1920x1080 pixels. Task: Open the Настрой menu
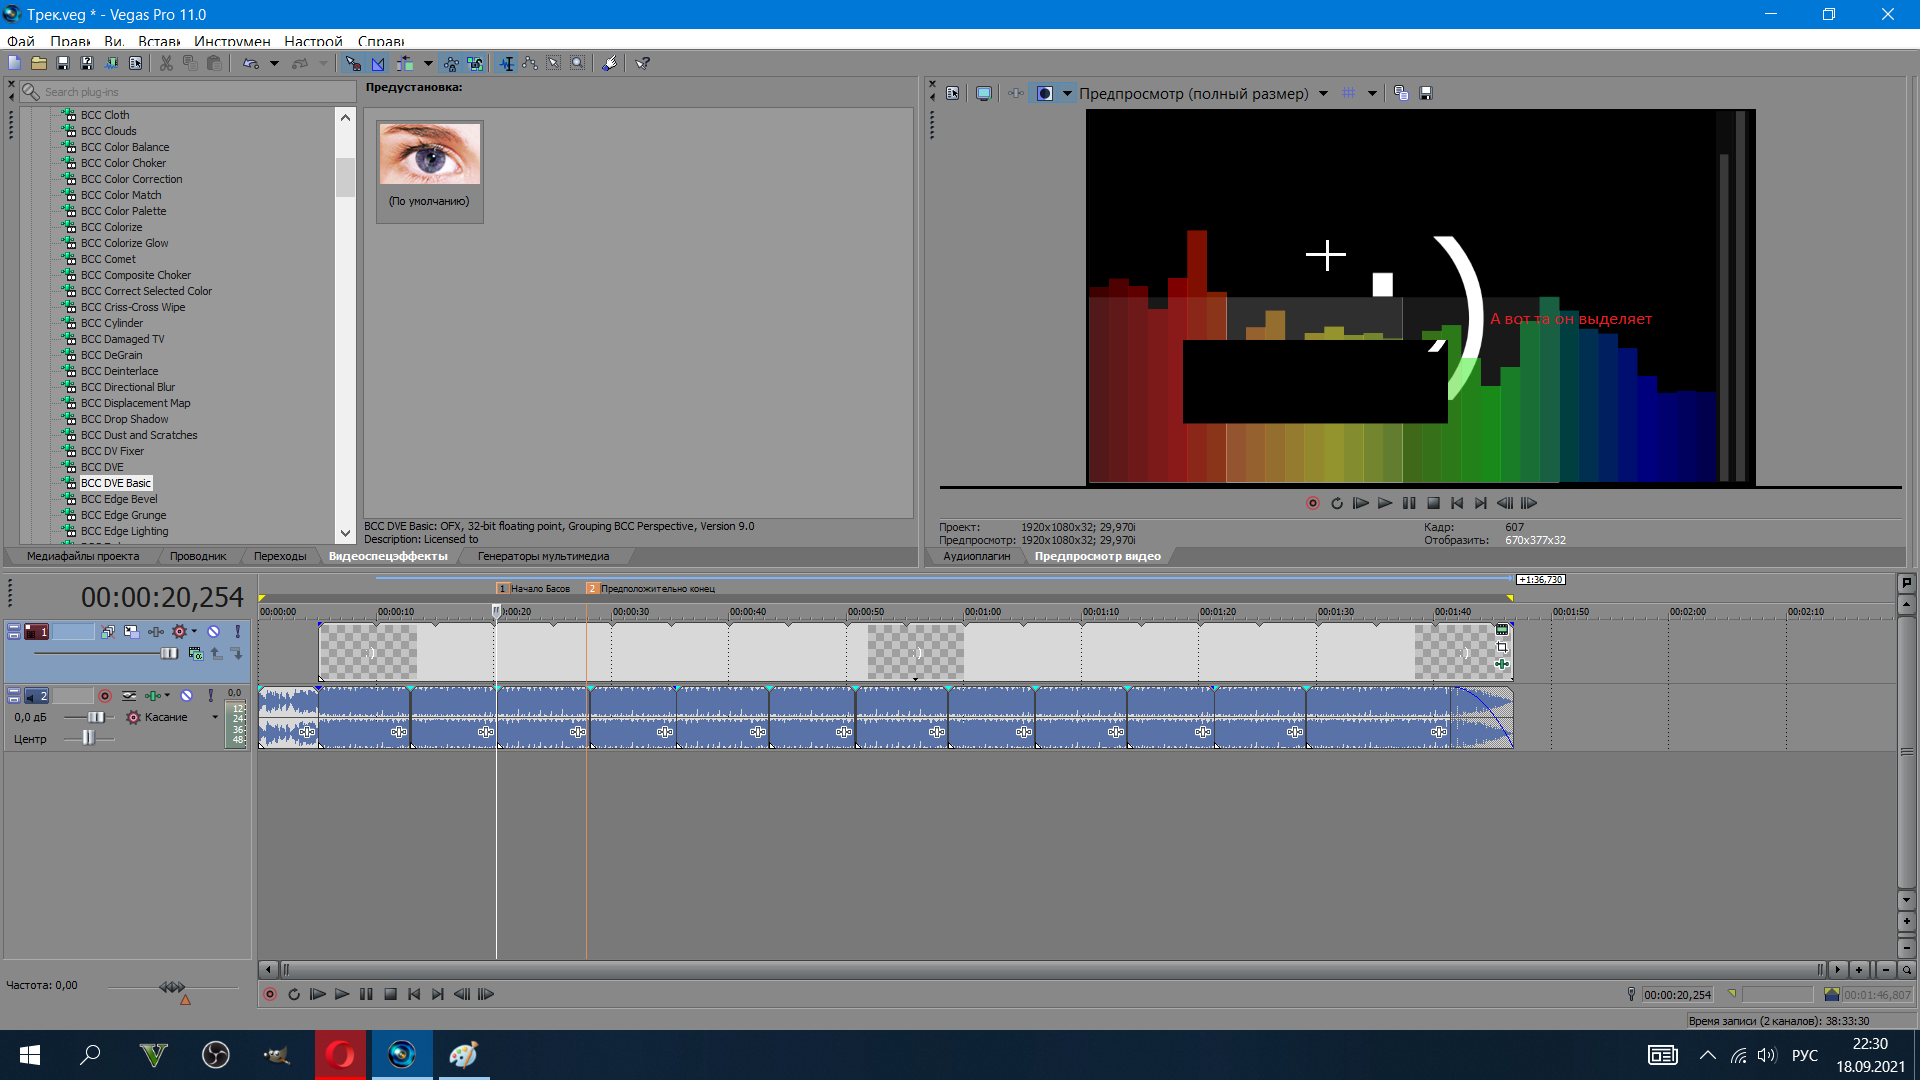[x=313, y=41]
